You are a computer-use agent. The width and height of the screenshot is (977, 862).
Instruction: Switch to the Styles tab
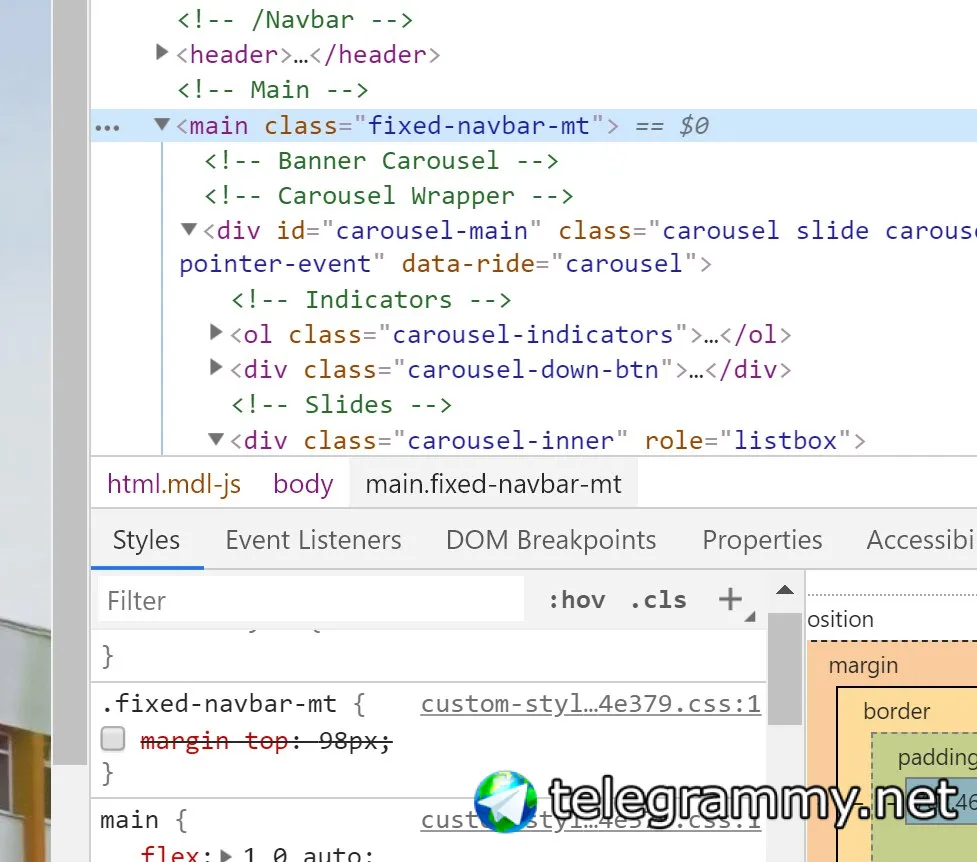146,540
